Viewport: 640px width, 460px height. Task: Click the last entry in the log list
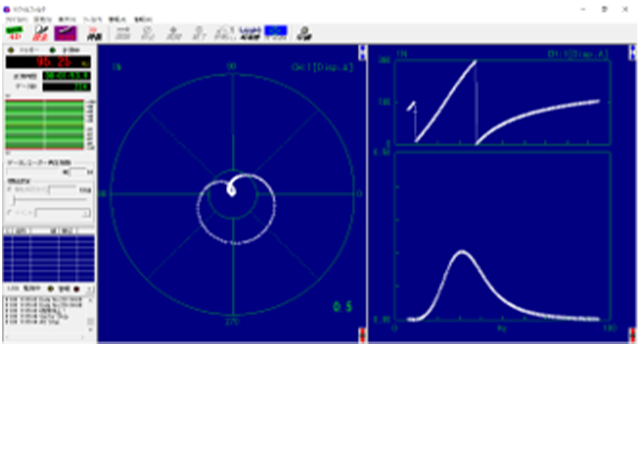(x=33, y=322)
